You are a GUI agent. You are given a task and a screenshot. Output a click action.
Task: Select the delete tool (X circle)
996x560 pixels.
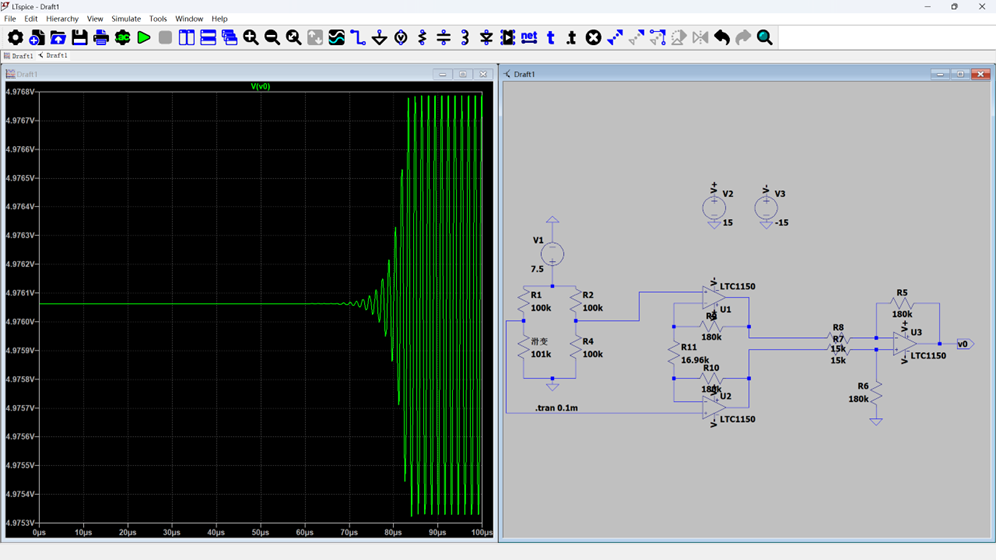[x=593, y=37]
